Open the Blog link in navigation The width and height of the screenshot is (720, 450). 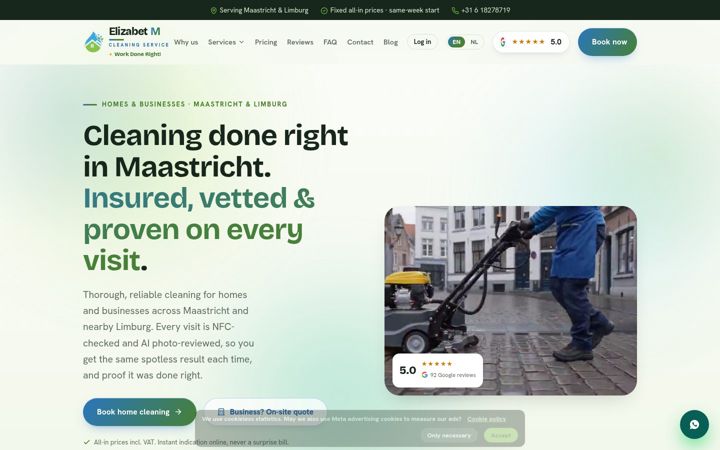(391, 42)
